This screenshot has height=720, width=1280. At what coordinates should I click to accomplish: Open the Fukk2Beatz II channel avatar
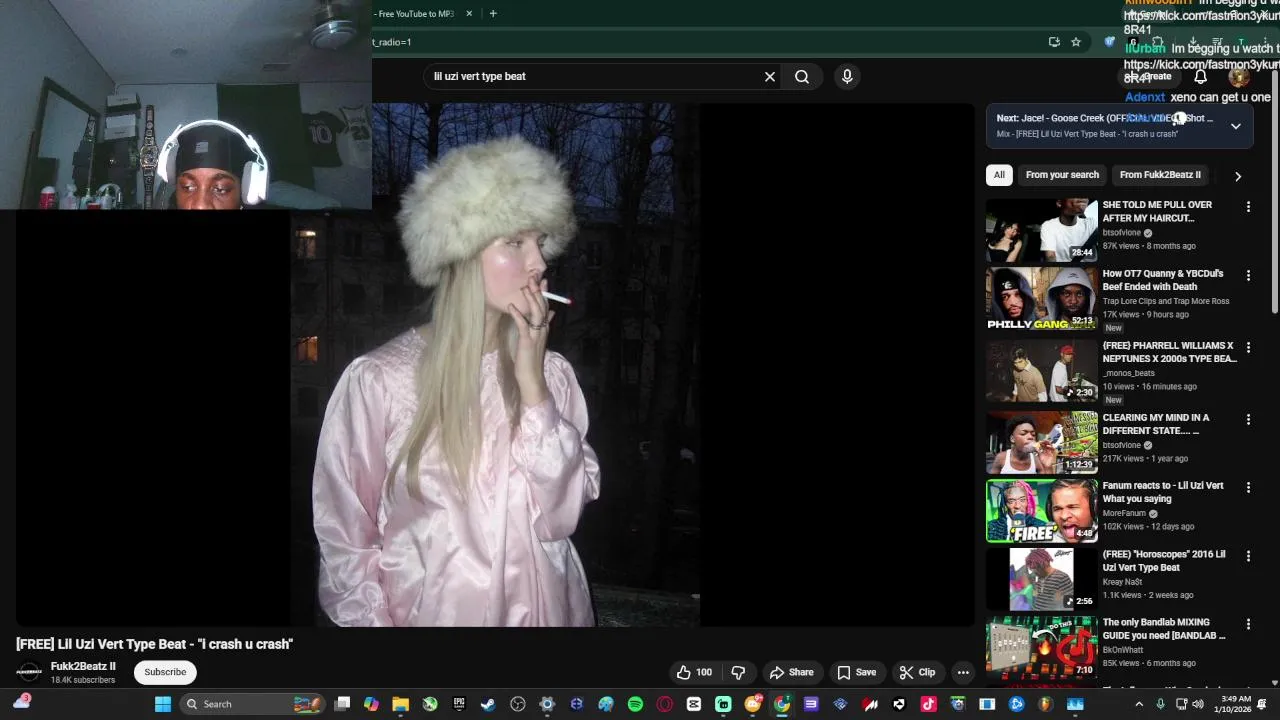pyautogui.click(x=30, y=672)
